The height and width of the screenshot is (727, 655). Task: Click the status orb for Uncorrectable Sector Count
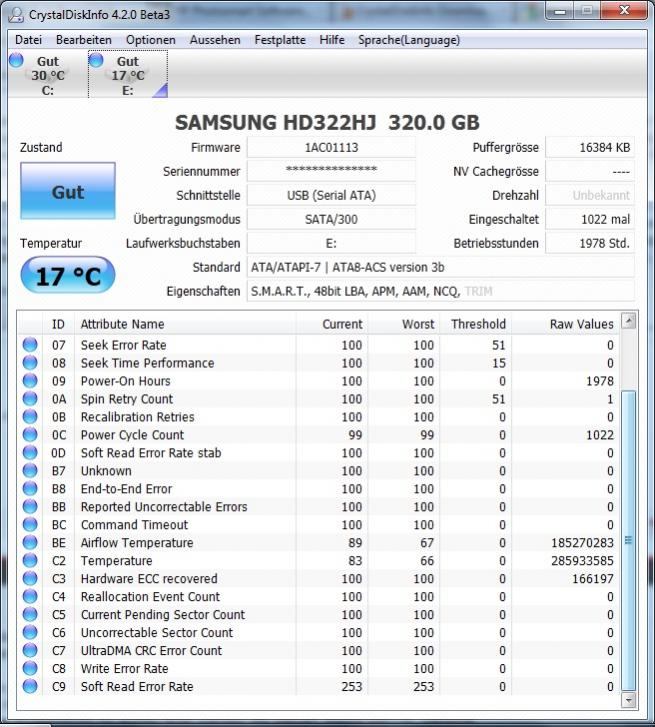click(30, 632)
